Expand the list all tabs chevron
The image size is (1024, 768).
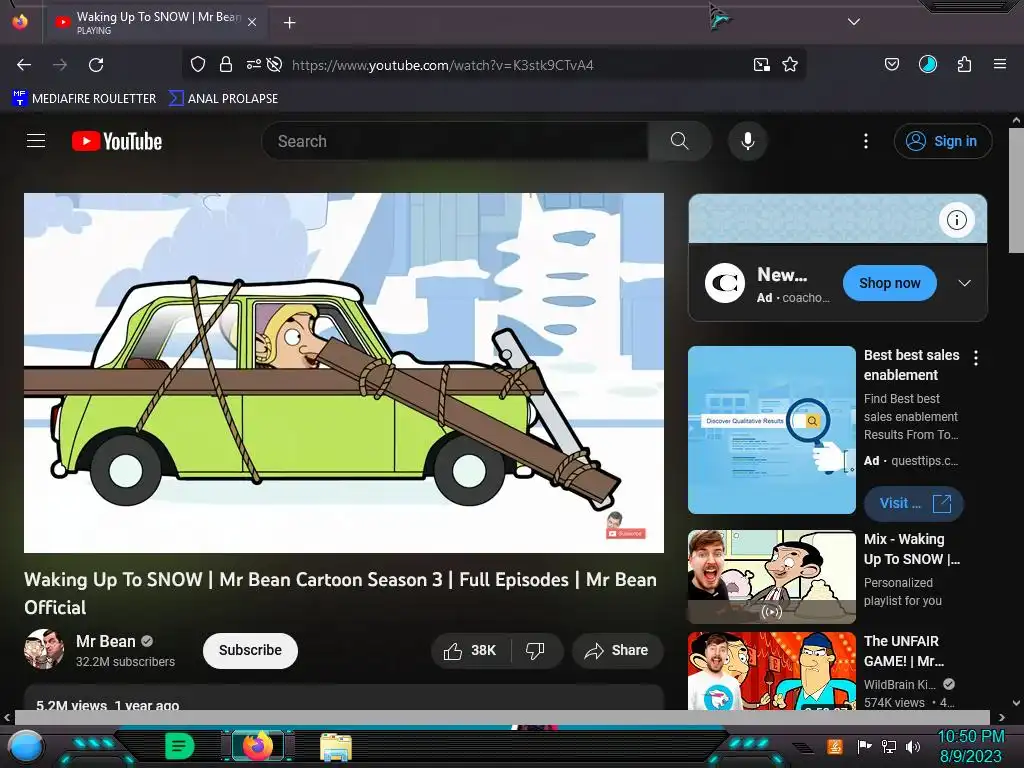pos(854,22)
